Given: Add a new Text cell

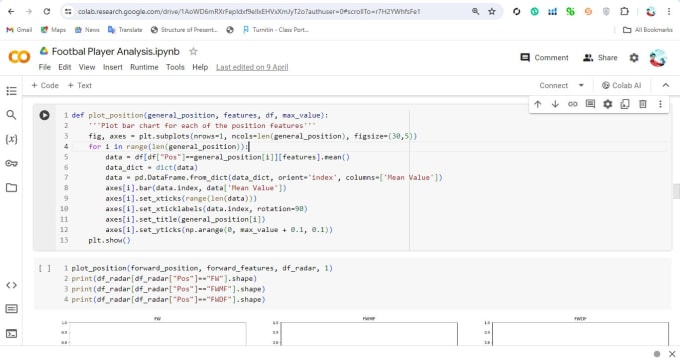Looking at the screenshot, I should click(x=79, y=85).
